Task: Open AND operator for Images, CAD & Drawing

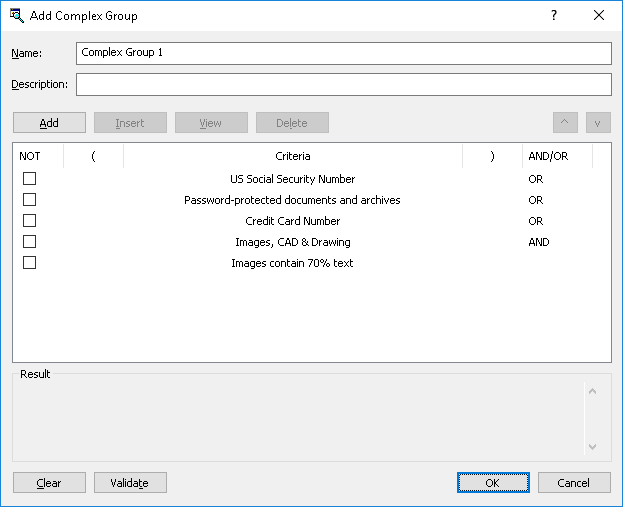Action: (539, 242)
